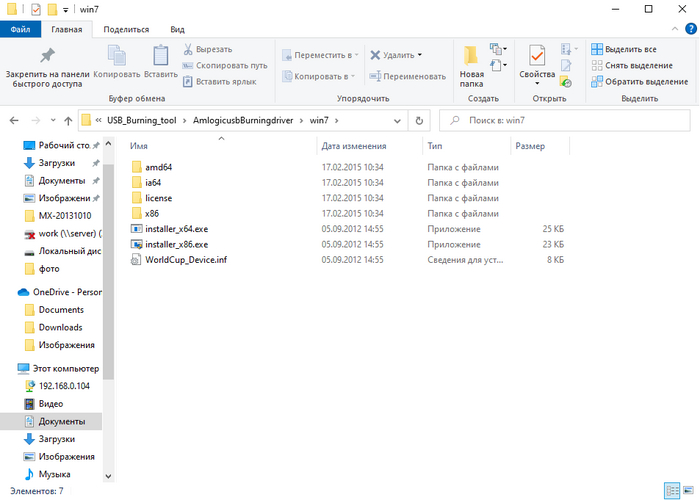Select the installer_x64.exe file
This screenshot has height=500, width=700.
[176, 228]
